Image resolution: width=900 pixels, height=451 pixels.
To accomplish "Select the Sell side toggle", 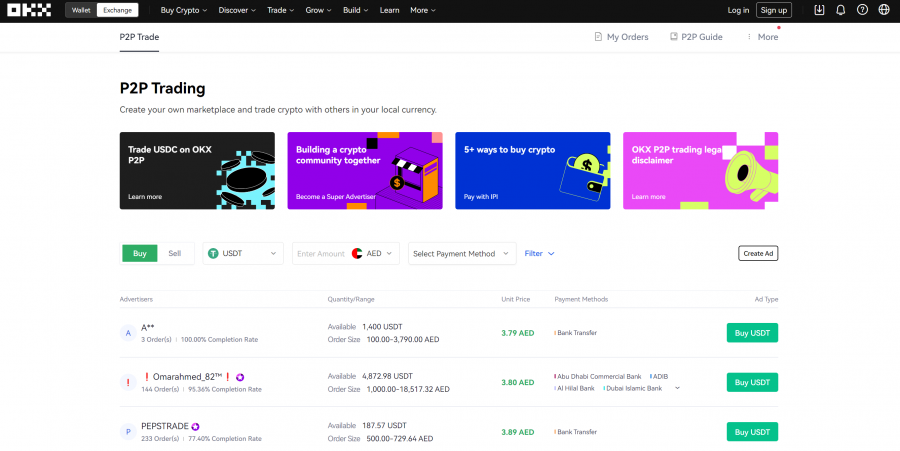I will click(174, 253).
